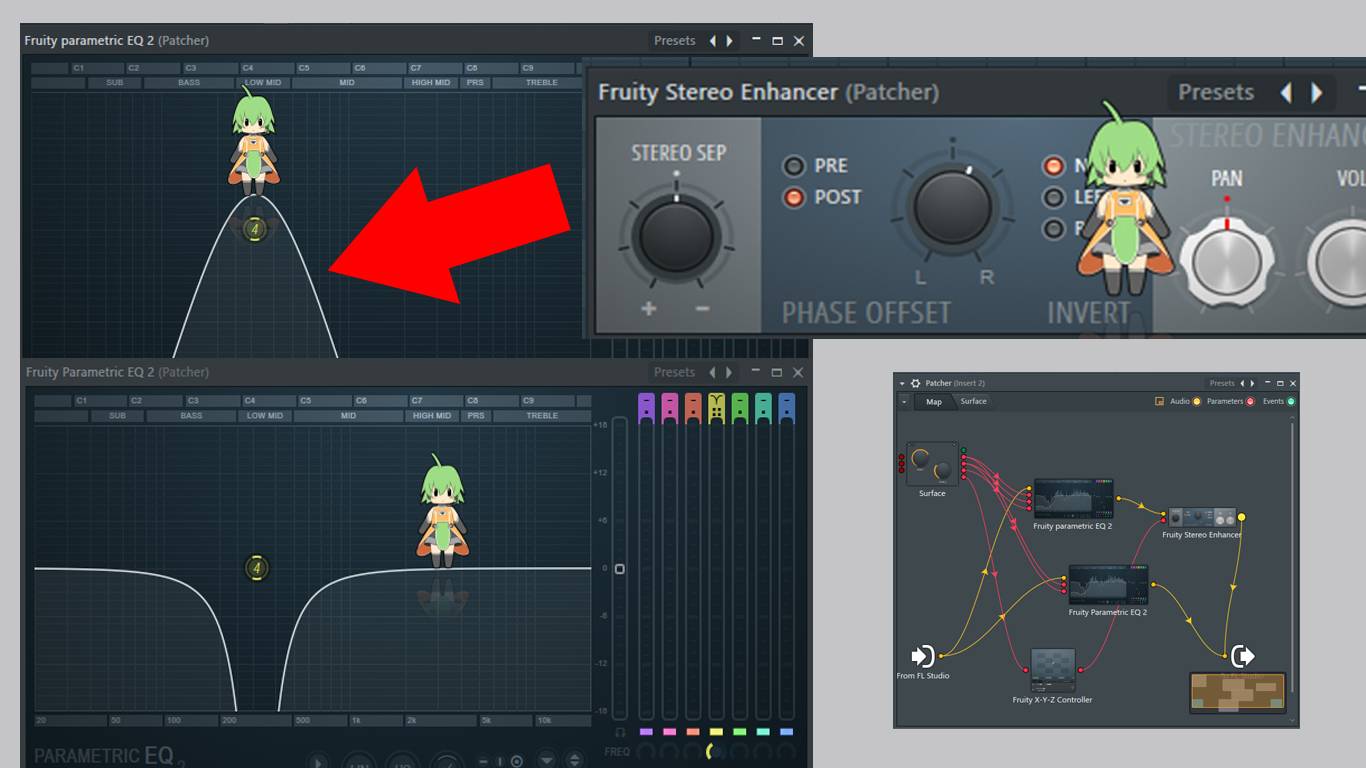Image resolution: width=1366 pixels, height=768 pixels.
Task: Toggle Parameters connections visibility in Patcher
Action: (1250, 401)
